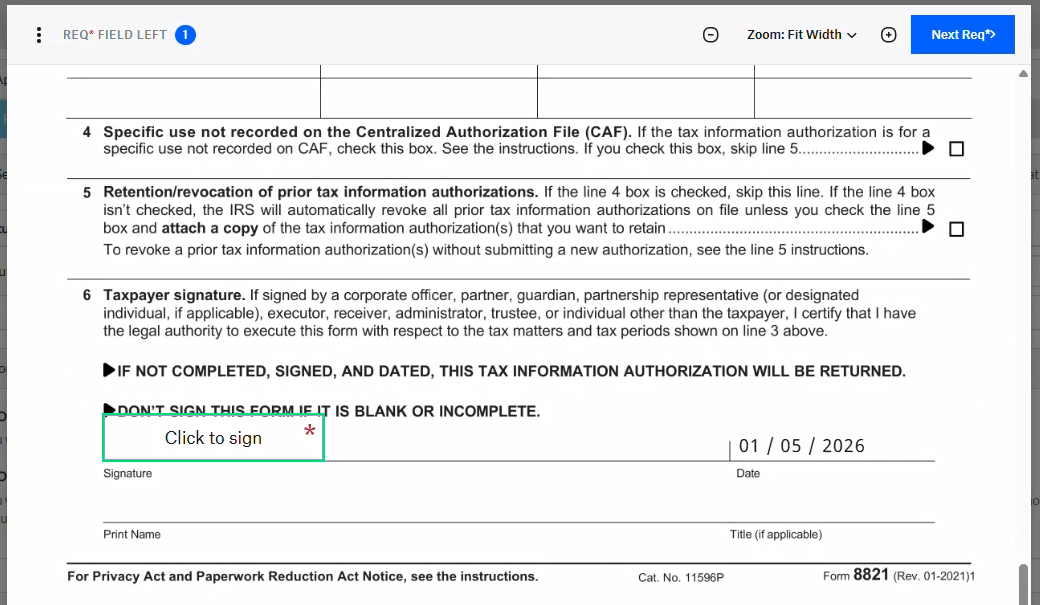Click the chevron next to Fit Width
This screenshot has height=605, width=1040.
pos(851,34)
